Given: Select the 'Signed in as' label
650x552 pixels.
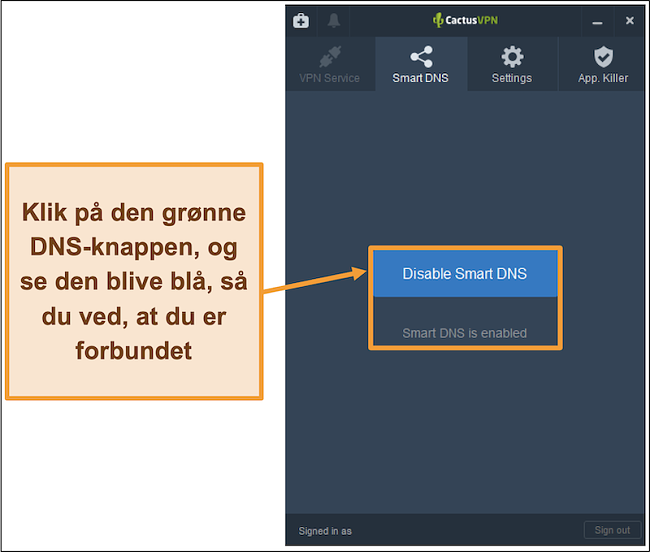Looking at the screenshot, I should pos(325,531).
